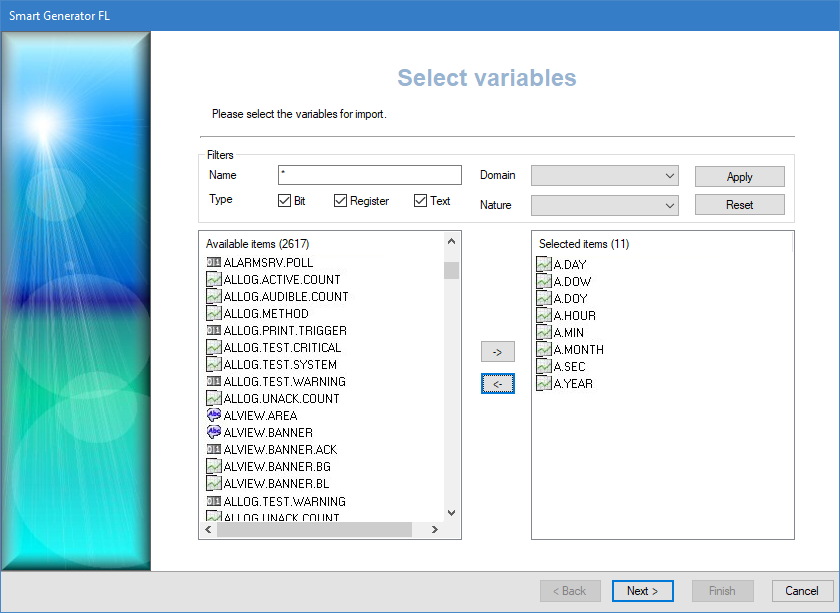The height and width of the screenshot is (613, 840).
Task: Click the icon beside A.YEAR in selected items
Action: pyautogui.click(x=544, y=383)
